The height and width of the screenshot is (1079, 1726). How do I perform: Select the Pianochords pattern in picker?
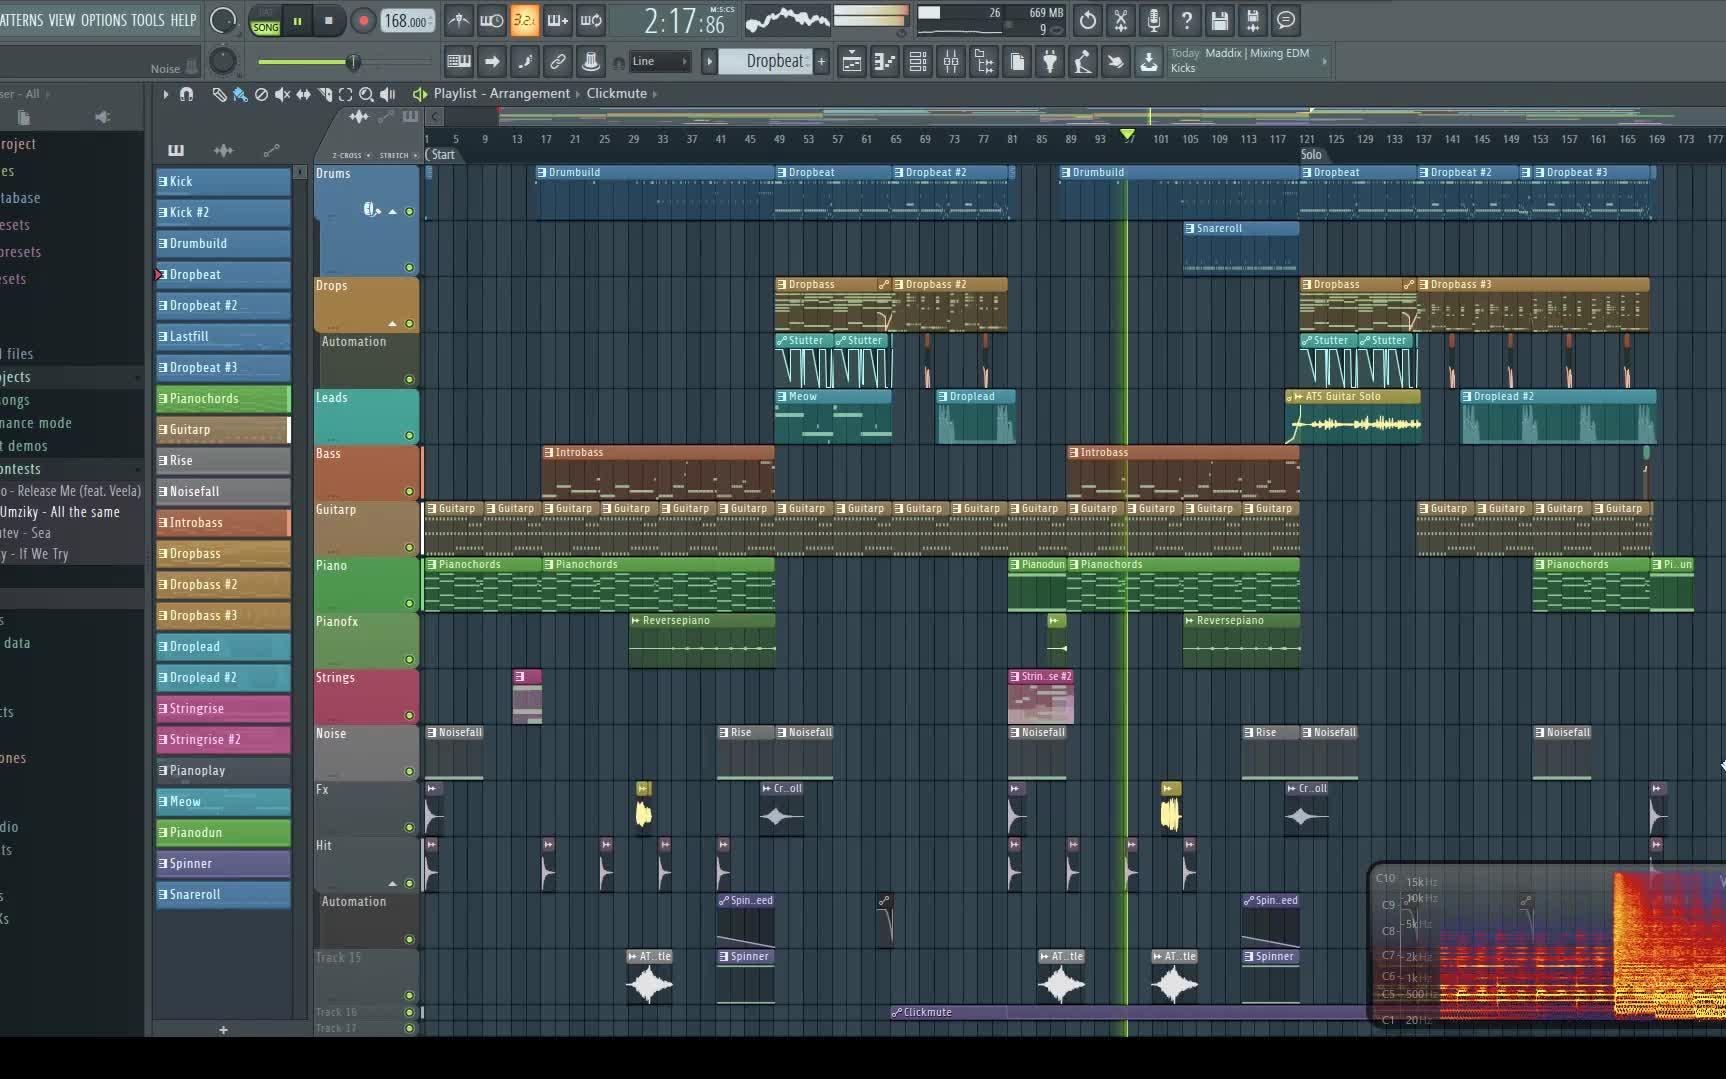(x=223, y=399)
